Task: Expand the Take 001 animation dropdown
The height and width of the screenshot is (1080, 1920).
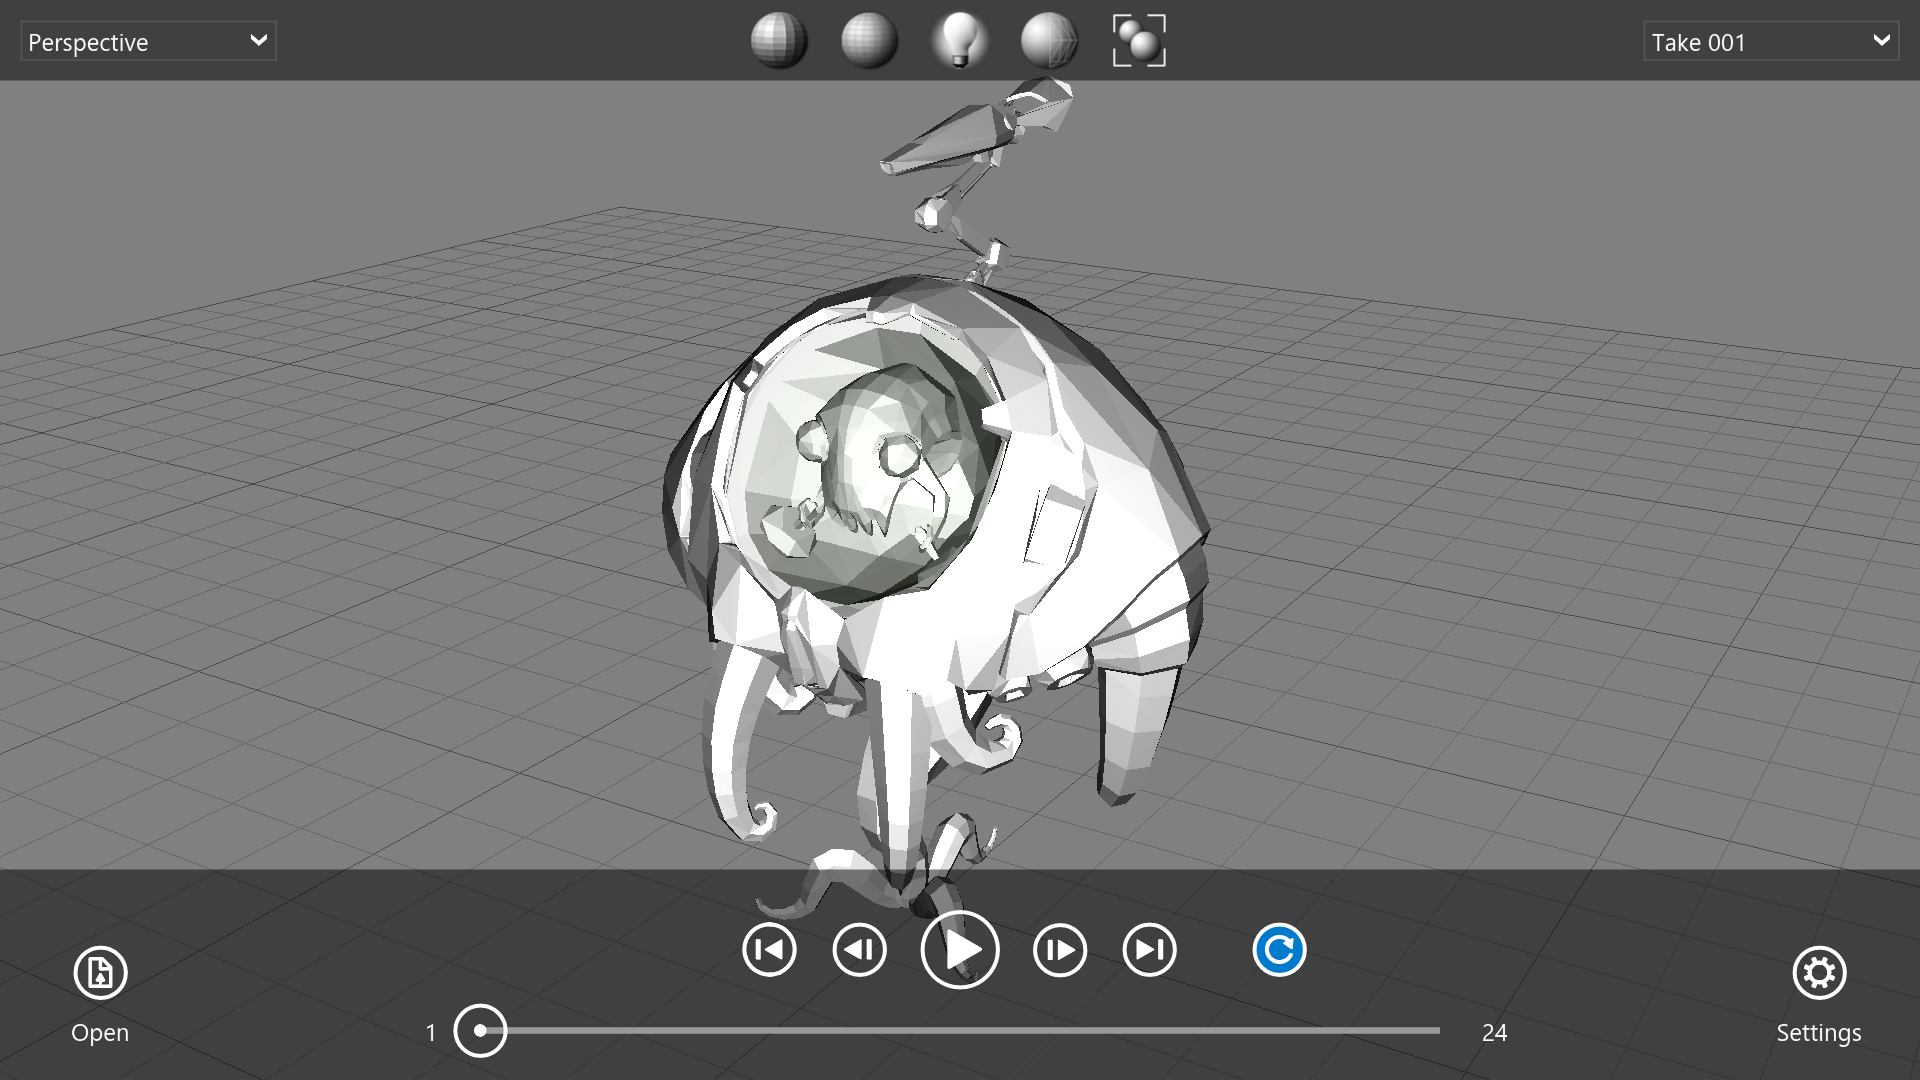Action: (x=1770, y=42)
